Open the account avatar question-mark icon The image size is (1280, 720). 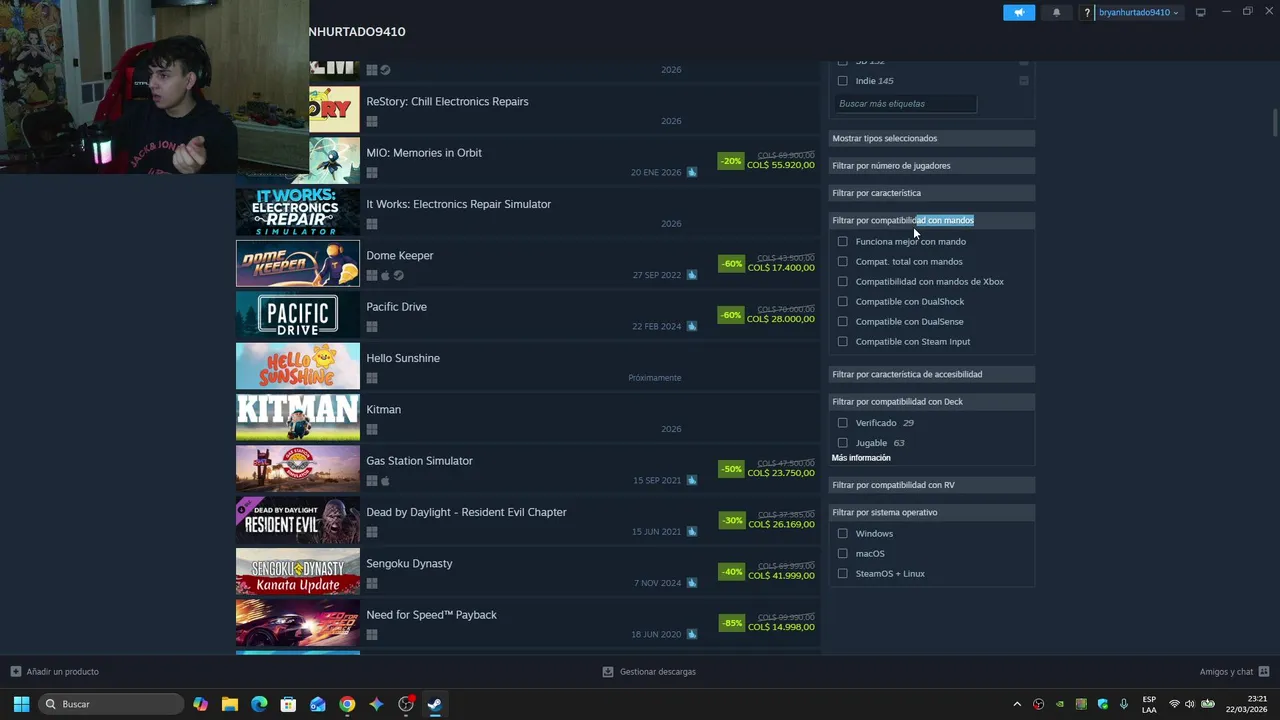(1087, 12)
